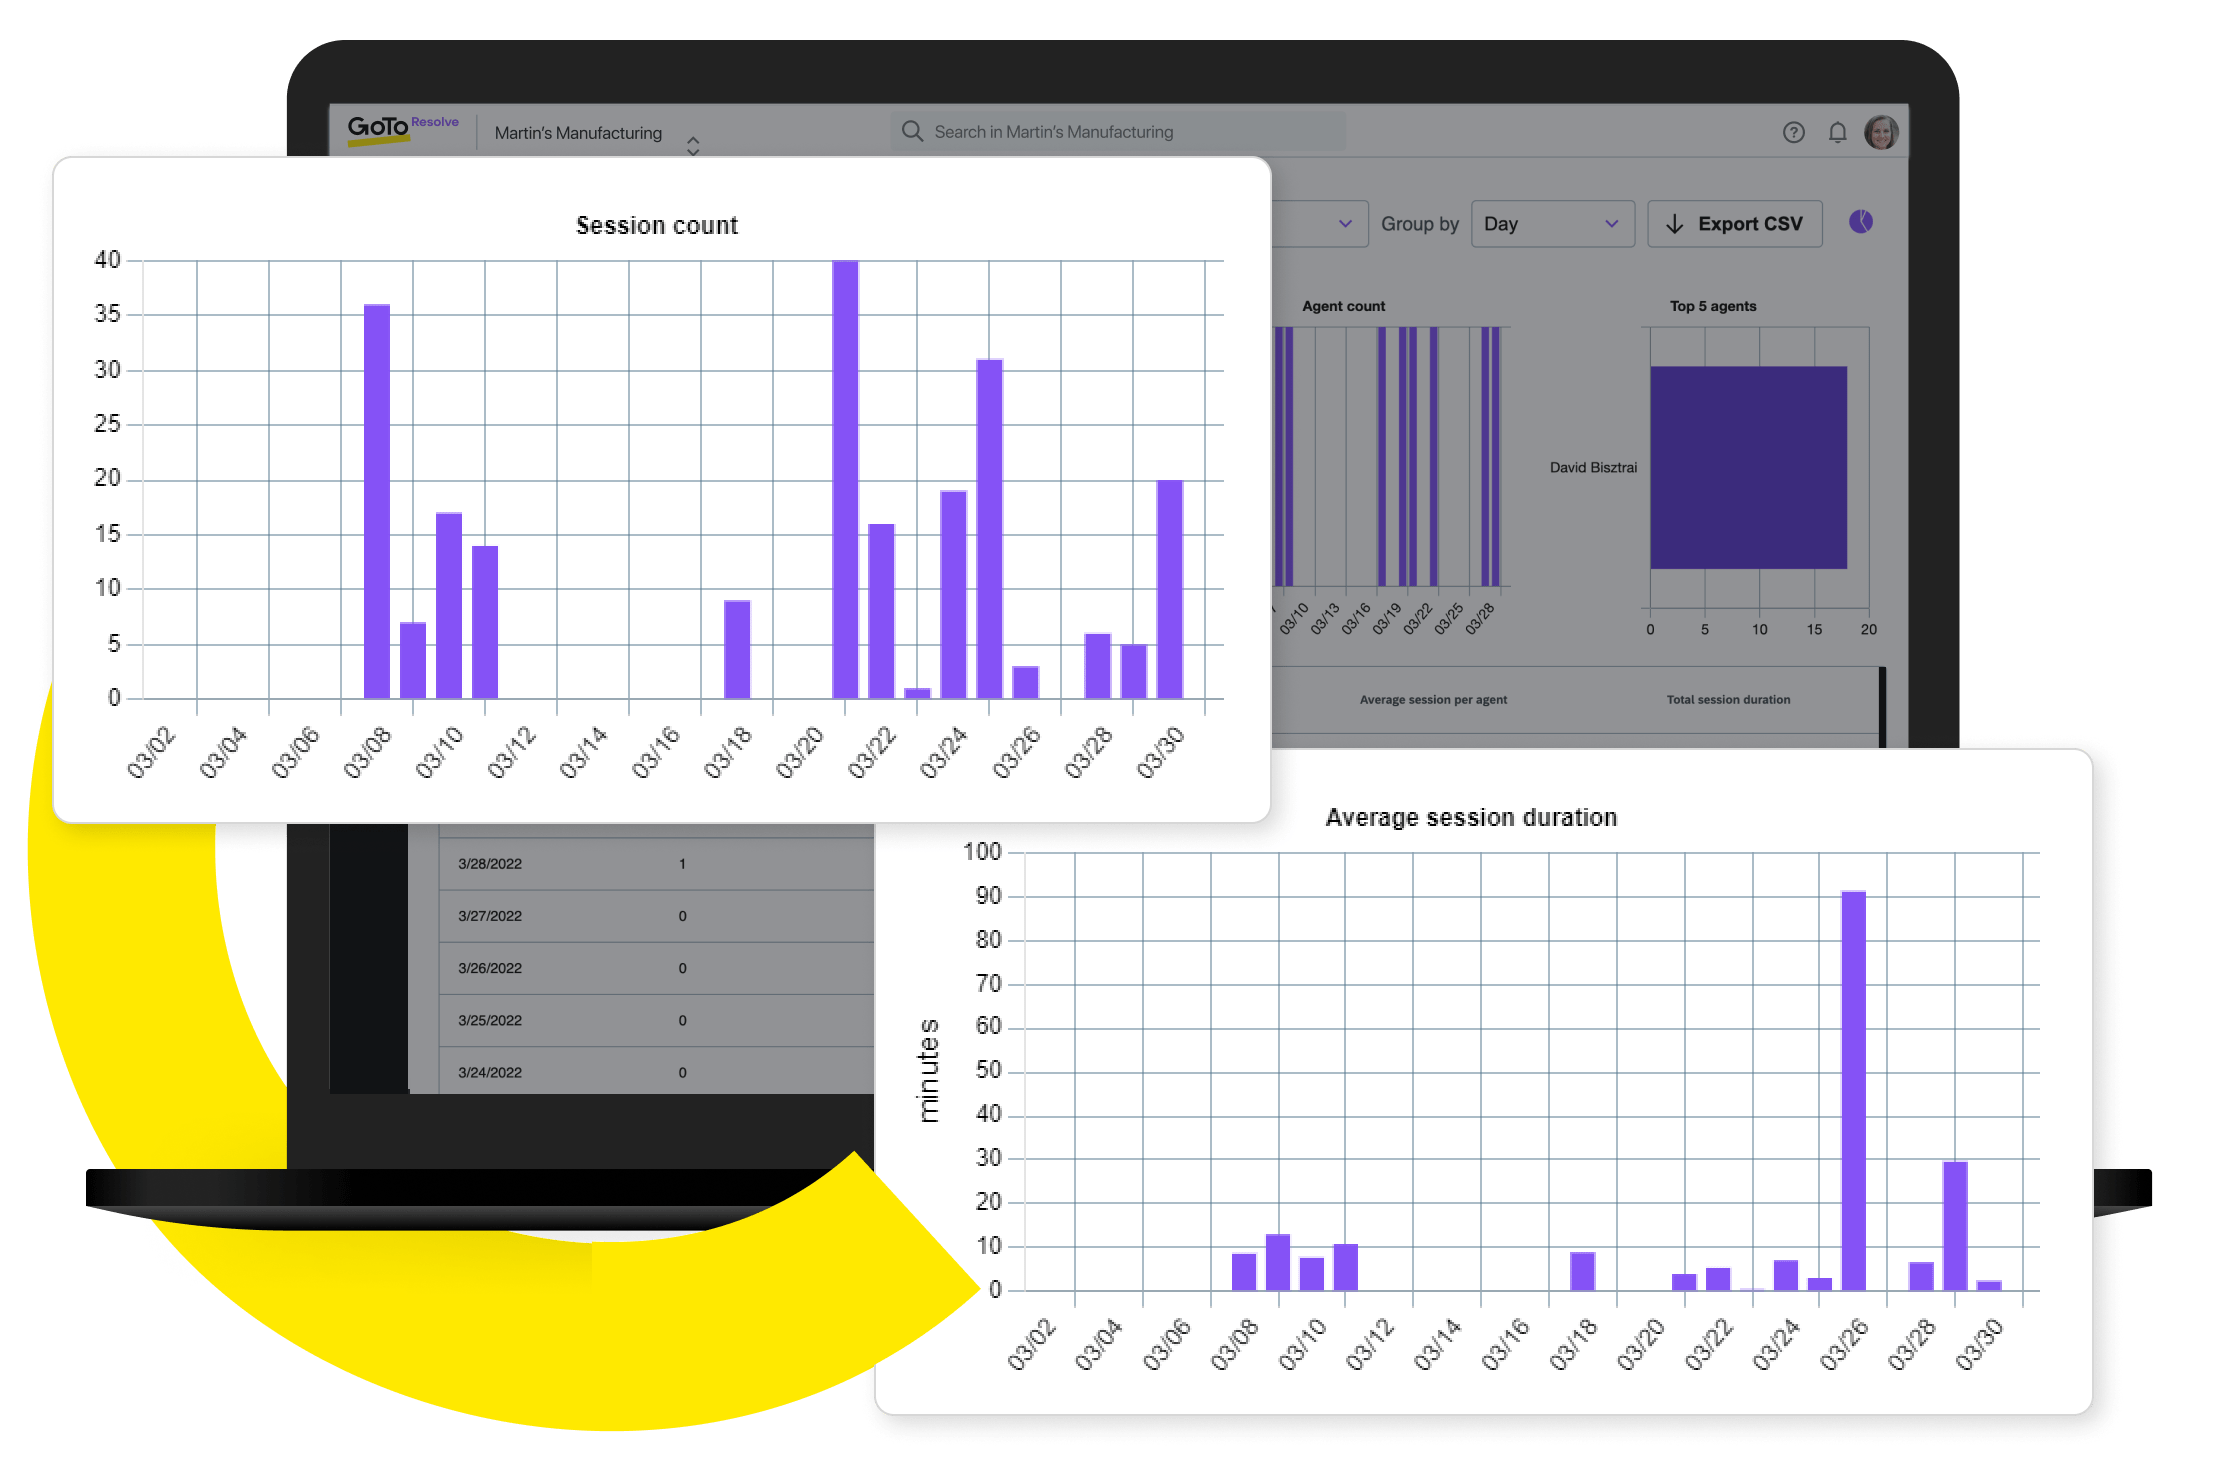Click the Search in Martin's Manufacturing field
This screenshot has width=2220, height=1480.
click(x=1118, y=131)
